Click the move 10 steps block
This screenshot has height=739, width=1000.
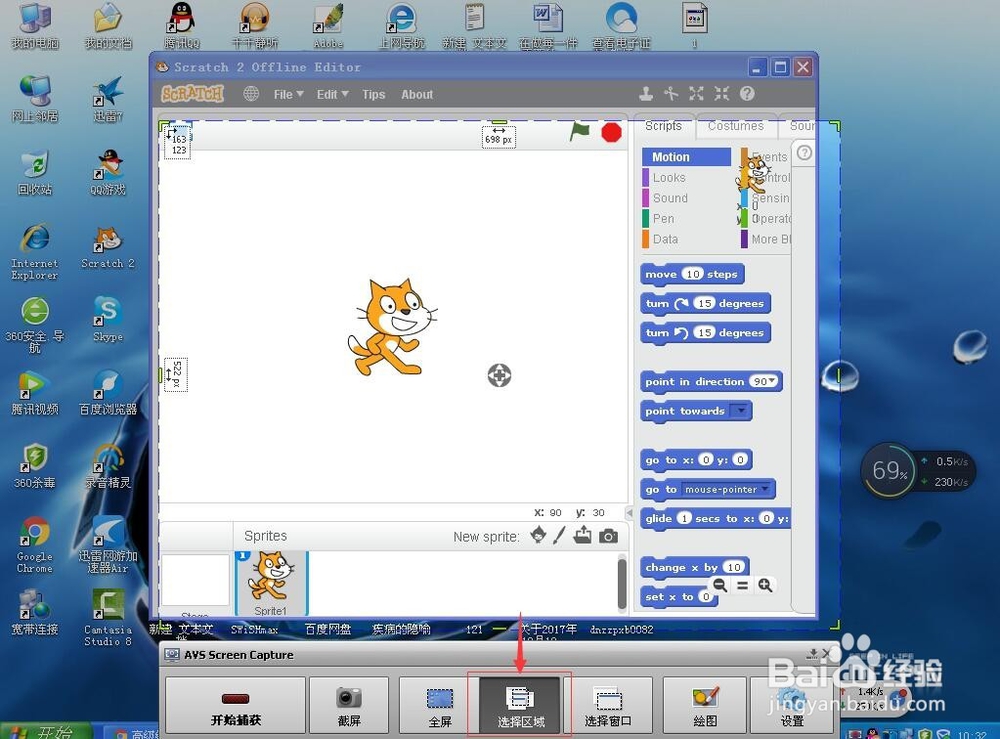pos(692,274)
